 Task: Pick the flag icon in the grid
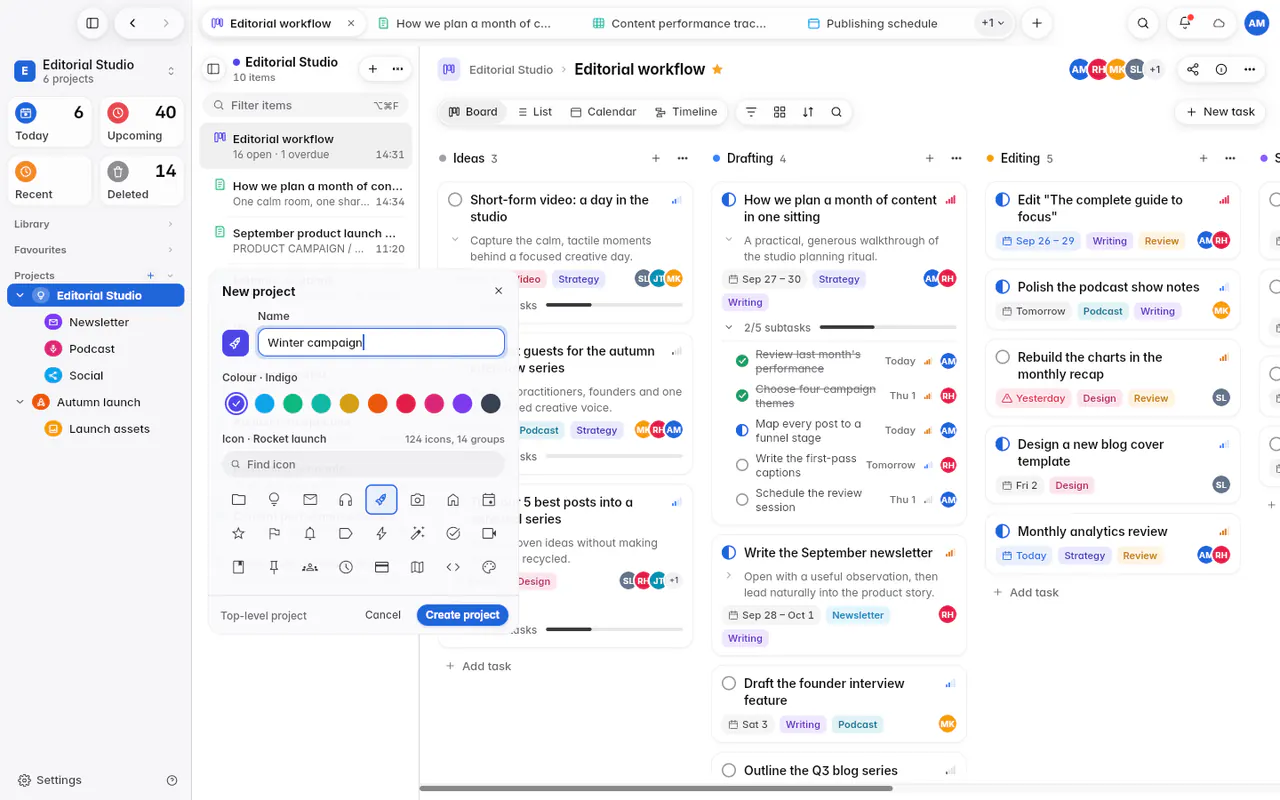pos(274,534)
